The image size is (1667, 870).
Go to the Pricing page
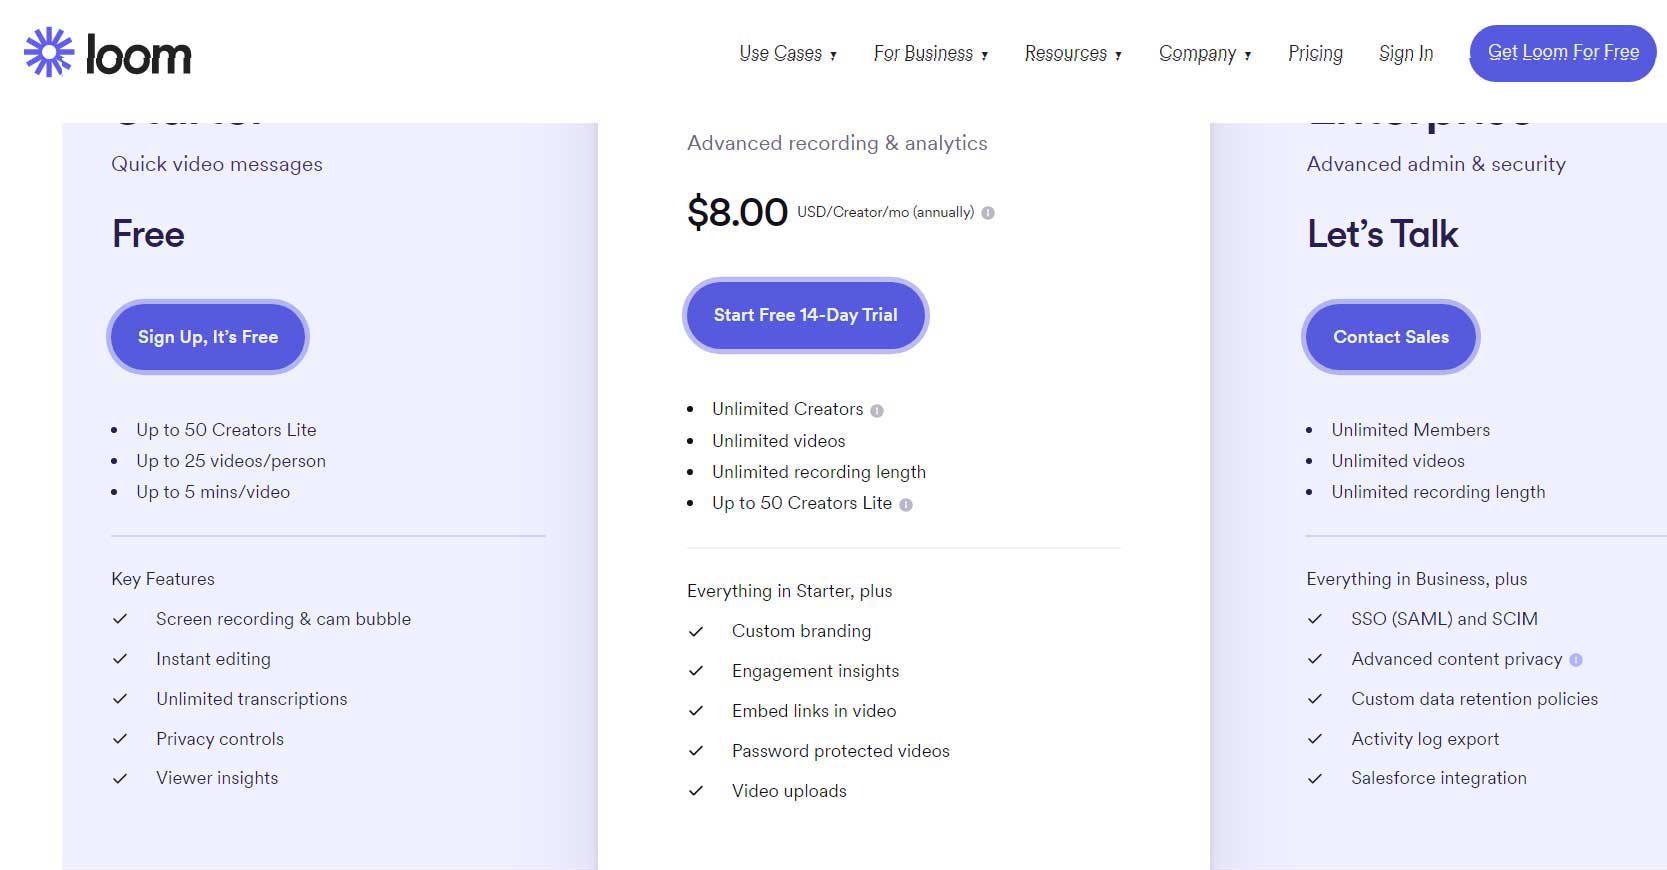[x=1315, y=53]
